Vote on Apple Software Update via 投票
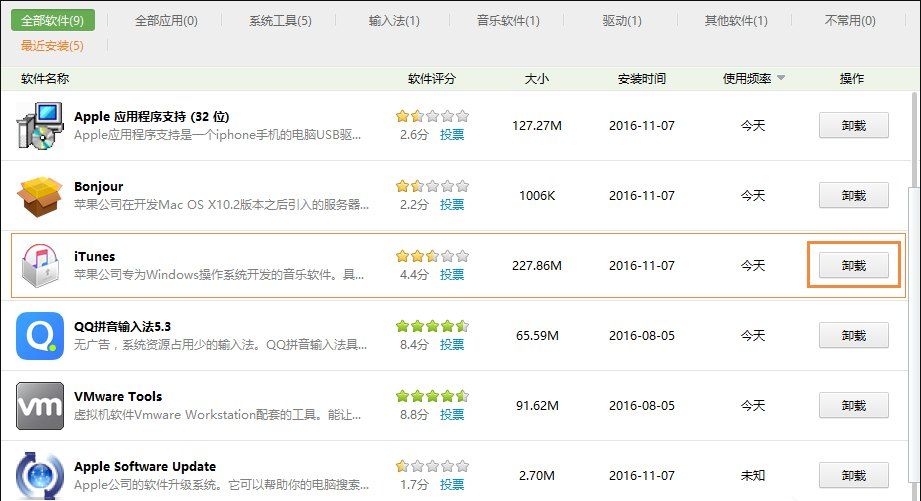 point(452,484)
